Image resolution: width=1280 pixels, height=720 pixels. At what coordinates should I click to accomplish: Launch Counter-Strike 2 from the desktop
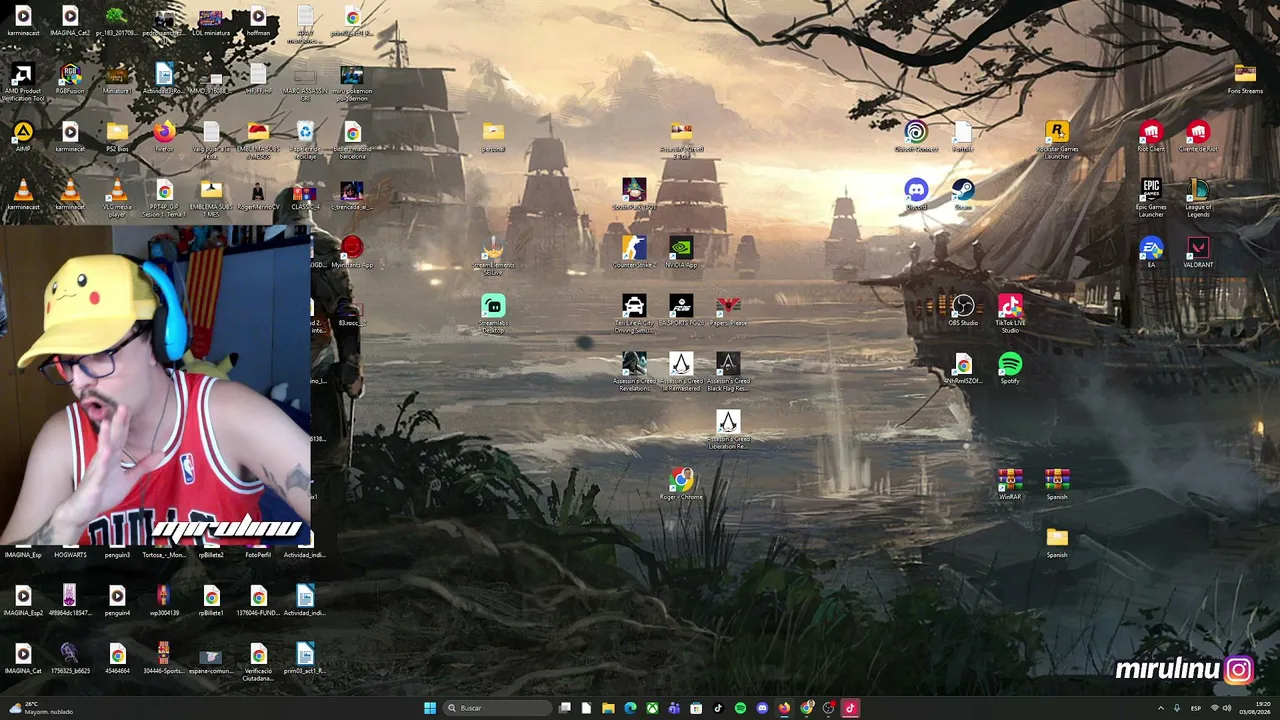[x=634, y=254]
